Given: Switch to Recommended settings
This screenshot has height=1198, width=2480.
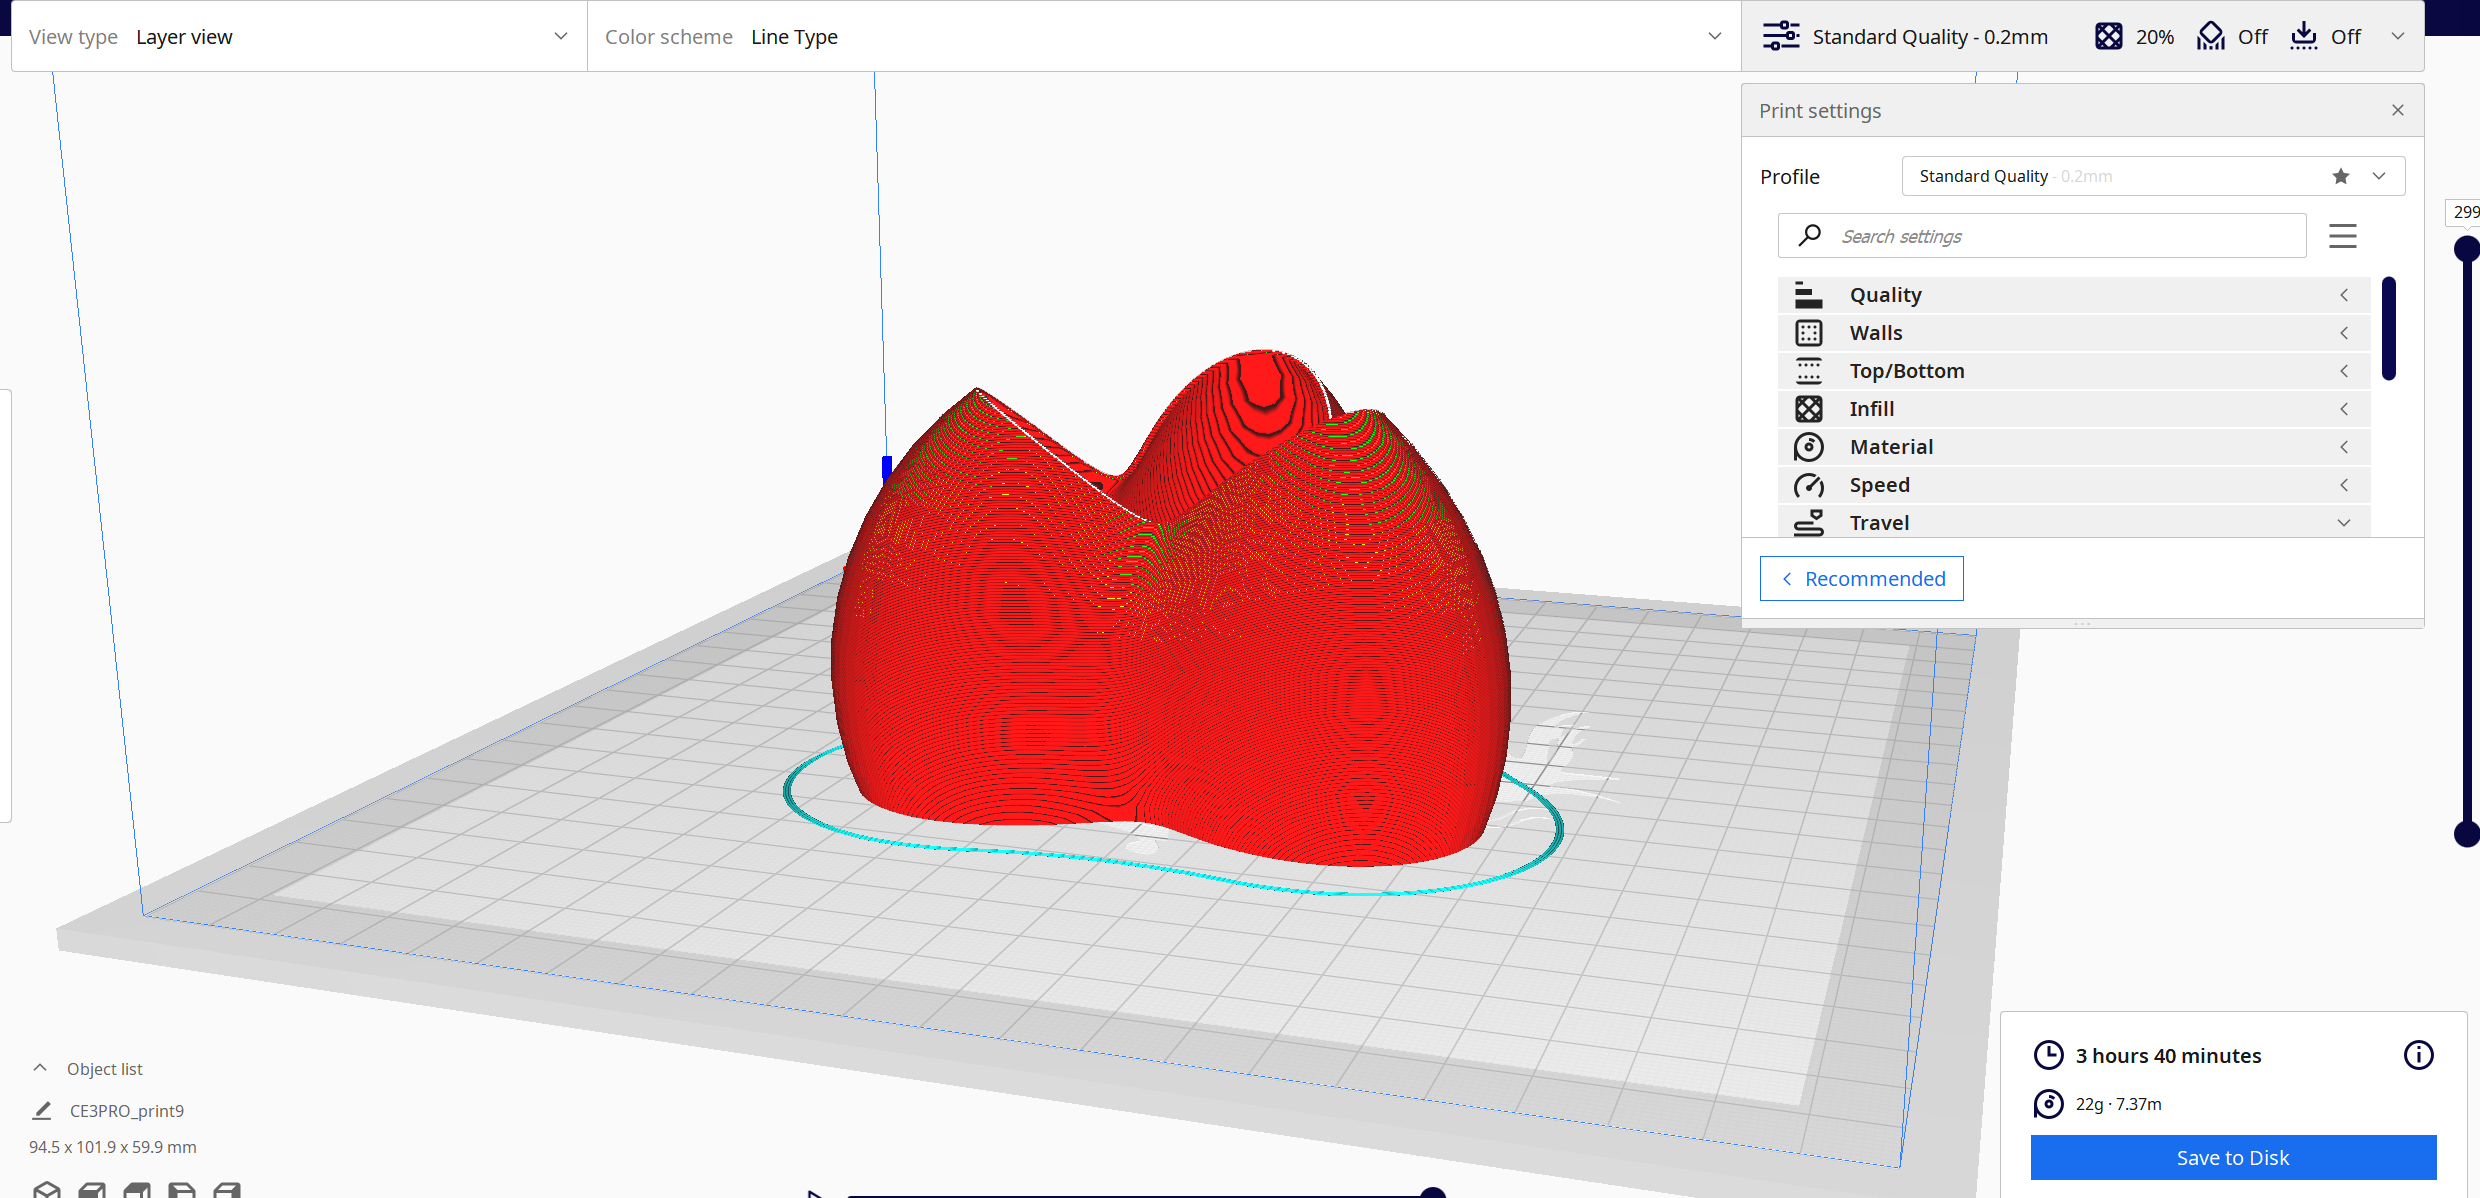Looking at the screenshot, I should pos(1861,579).
